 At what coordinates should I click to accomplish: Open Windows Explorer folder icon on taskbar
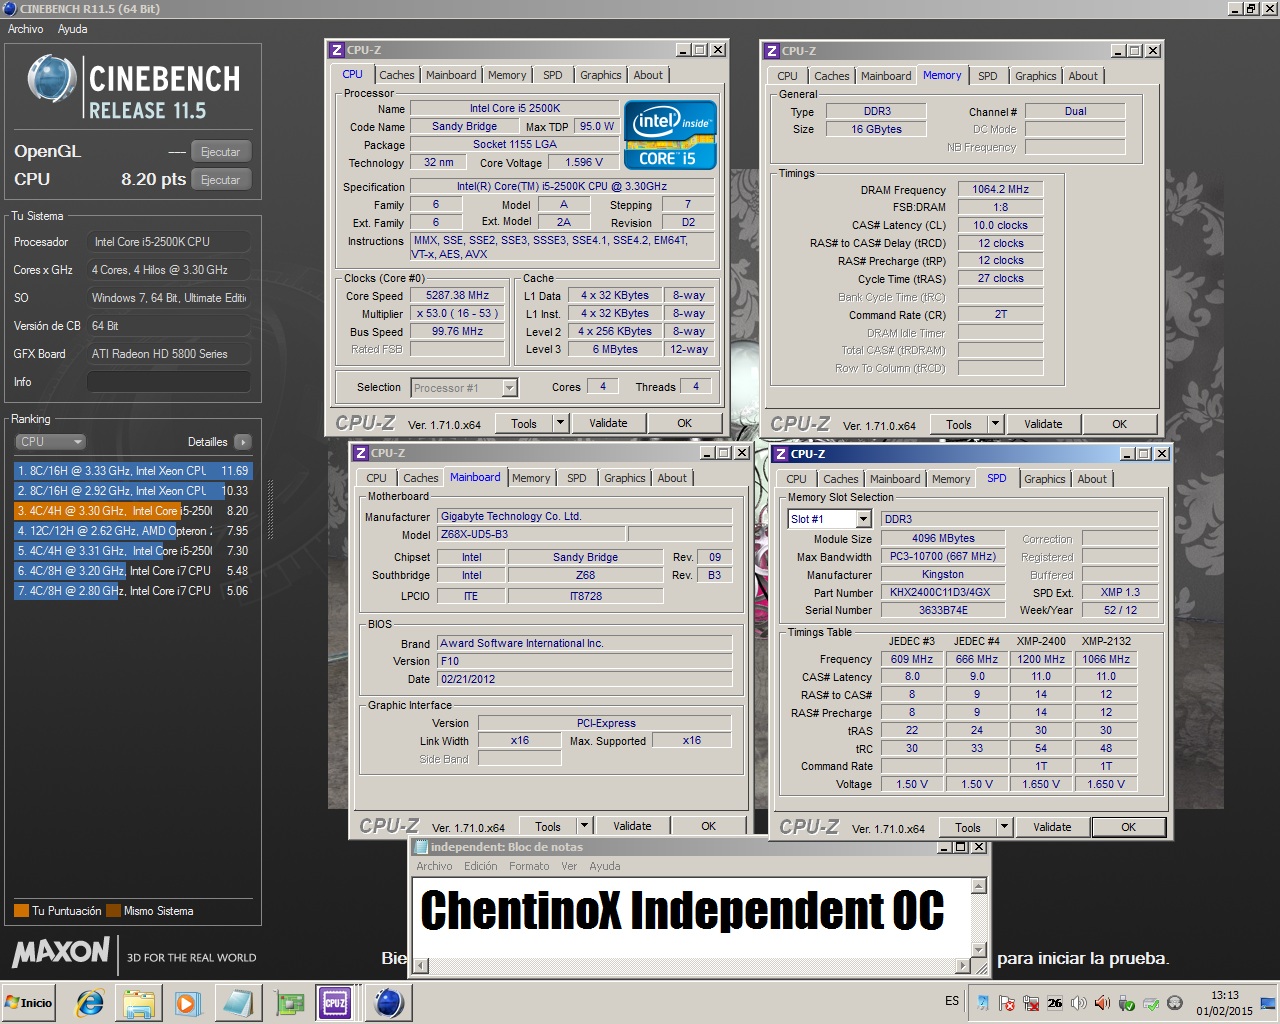click(139, 1003)
